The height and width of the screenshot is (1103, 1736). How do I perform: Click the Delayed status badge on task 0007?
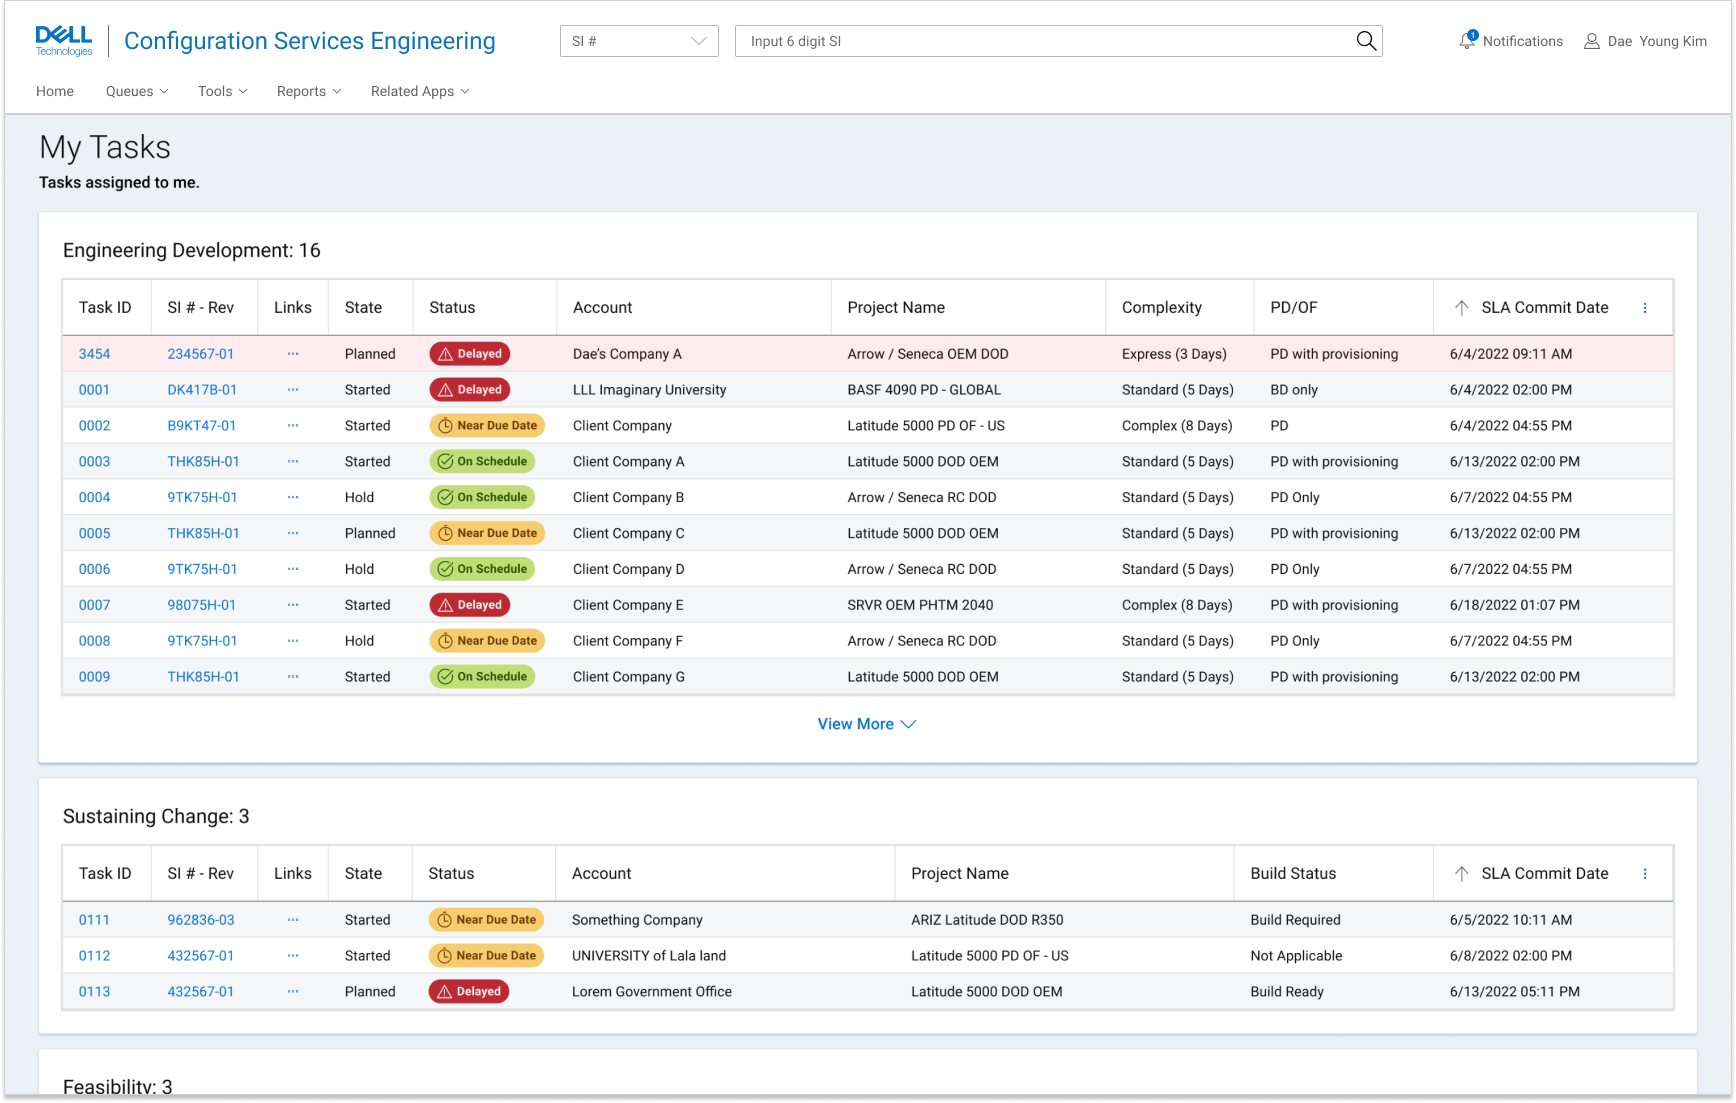(470, 605)
